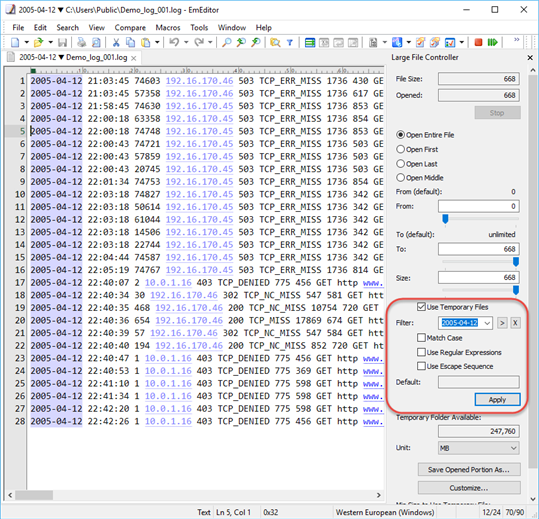Click the Redo arrow icon
The width and height of the screenshot is (539, 519).
[x=199, y=42]
